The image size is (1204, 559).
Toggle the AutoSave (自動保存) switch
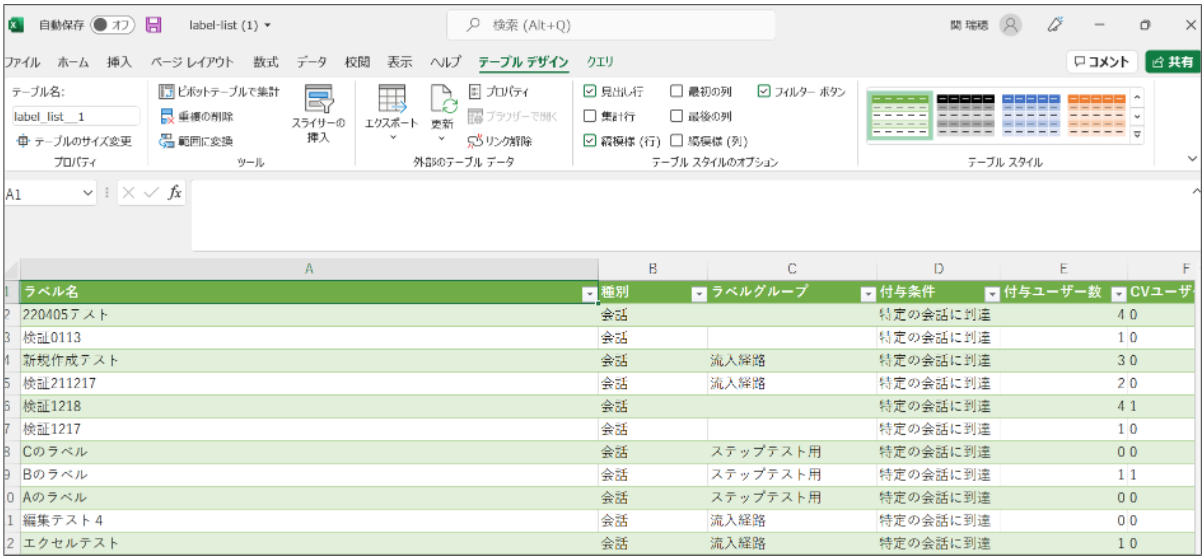point(112,25)
